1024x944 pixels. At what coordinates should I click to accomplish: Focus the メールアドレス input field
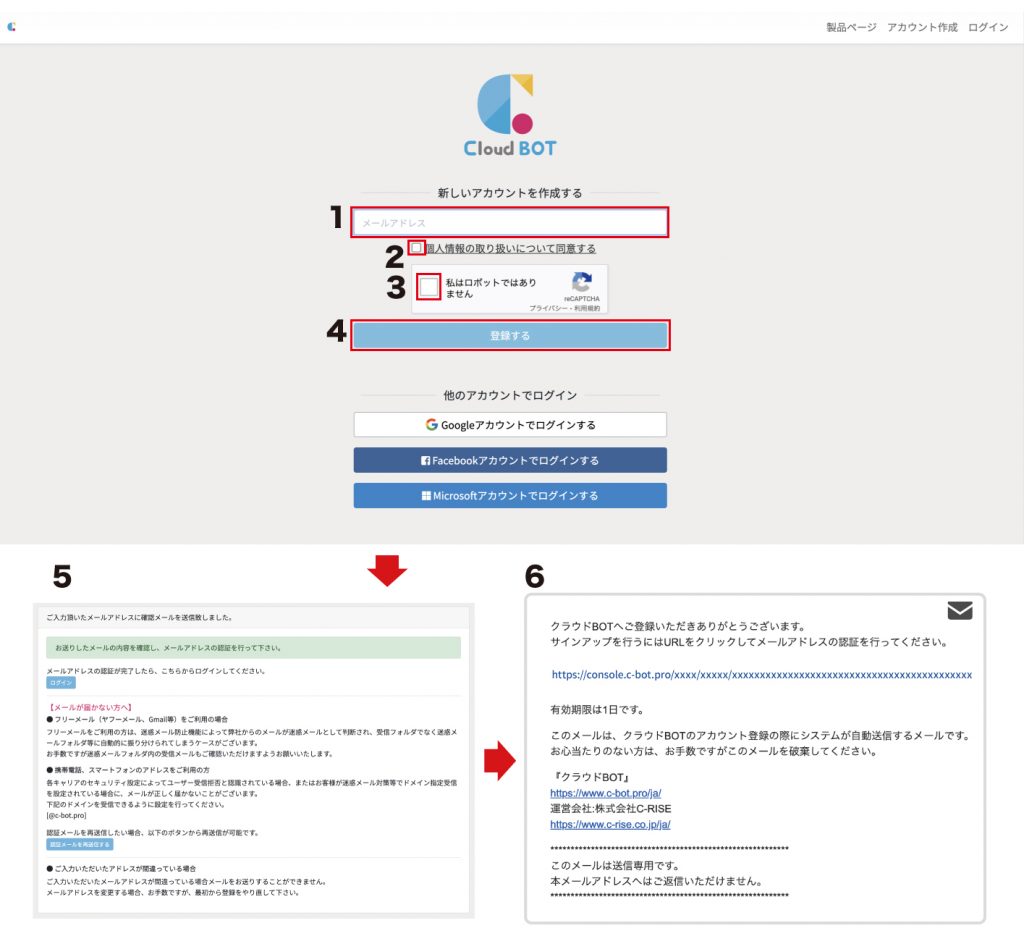click(x=510, y=222)
